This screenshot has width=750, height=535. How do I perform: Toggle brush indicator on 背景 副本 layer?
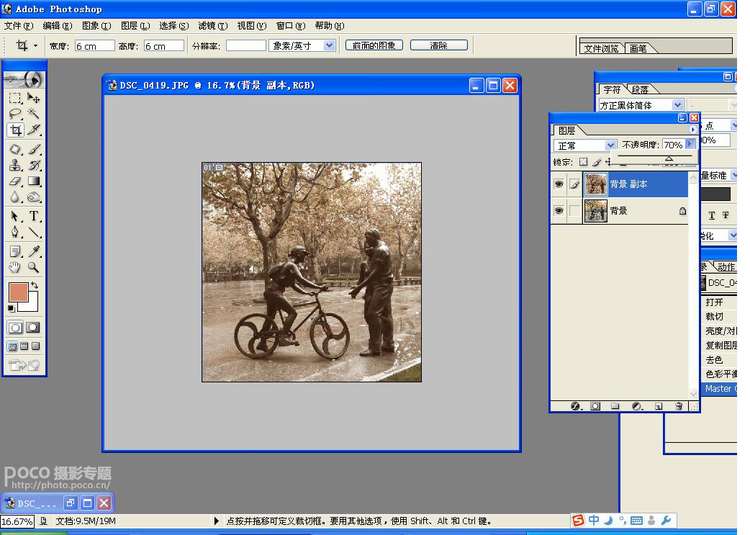pos(574,184)
